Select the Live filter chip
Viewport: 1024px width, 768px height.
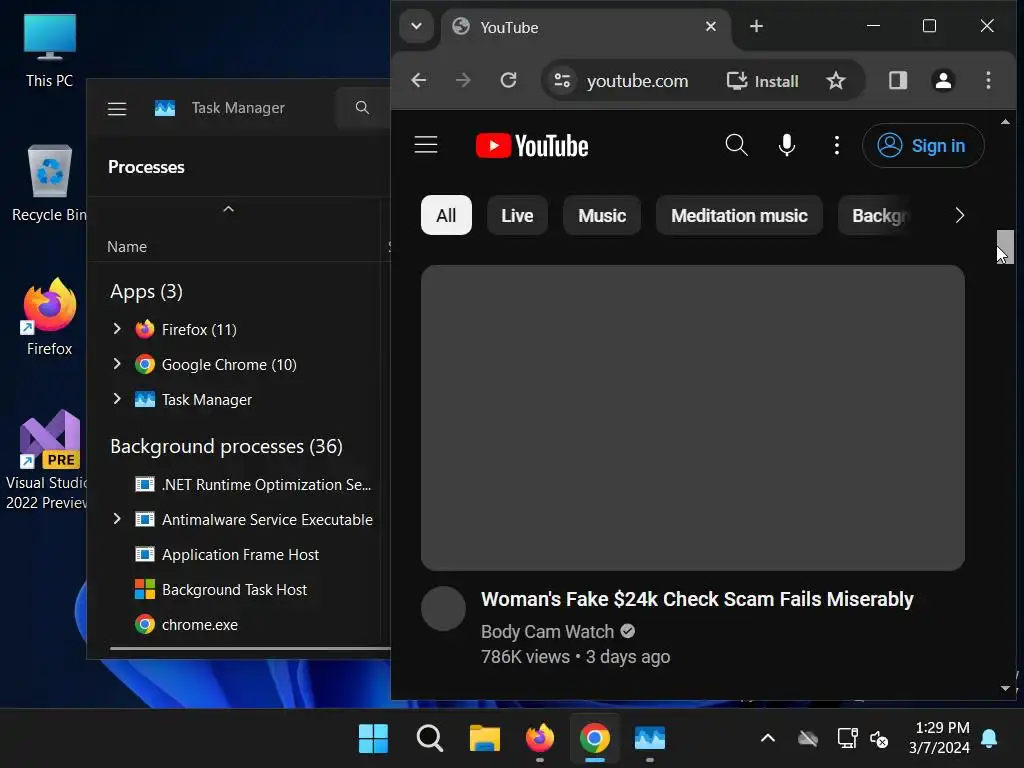(x=517, y=216)
